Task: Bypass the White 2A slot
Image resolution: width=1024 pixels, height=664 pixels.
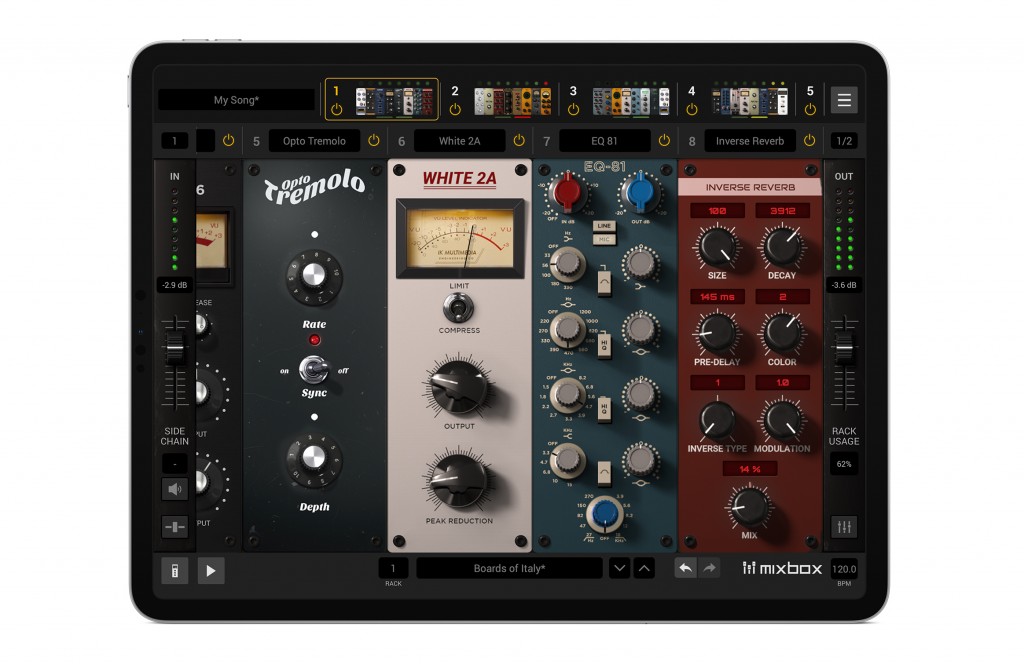Action: click(519, 140)
